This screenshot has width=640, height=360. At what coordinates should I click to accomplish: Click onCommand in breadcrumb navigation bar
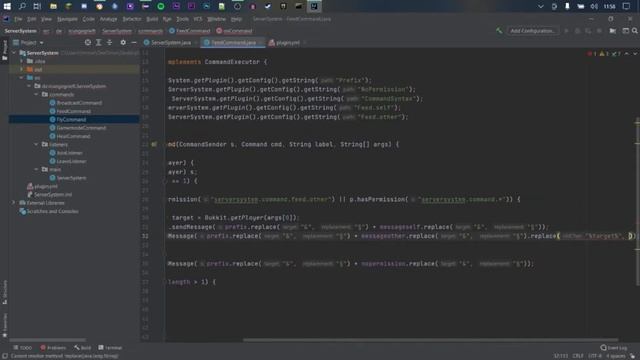pos(234,31)
